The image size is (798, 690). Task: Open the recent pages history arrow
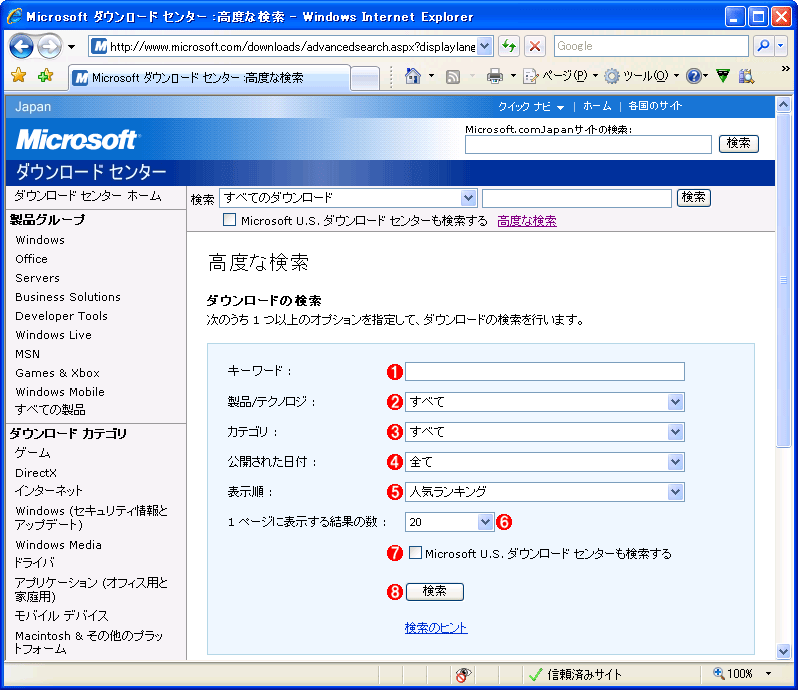71,47
